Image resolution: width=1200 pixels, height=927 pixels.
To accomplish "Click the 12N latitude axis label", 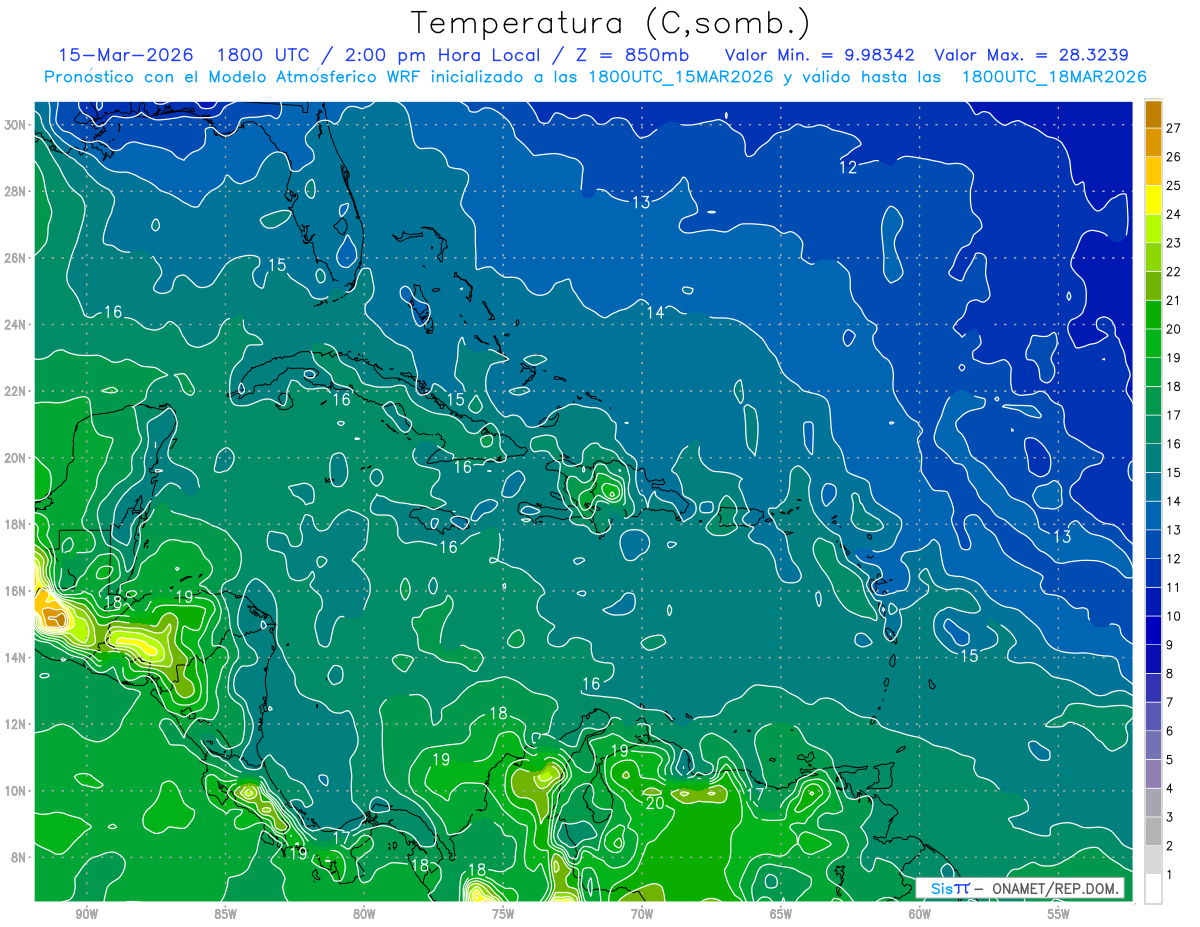I will click(x=16, y=724).
